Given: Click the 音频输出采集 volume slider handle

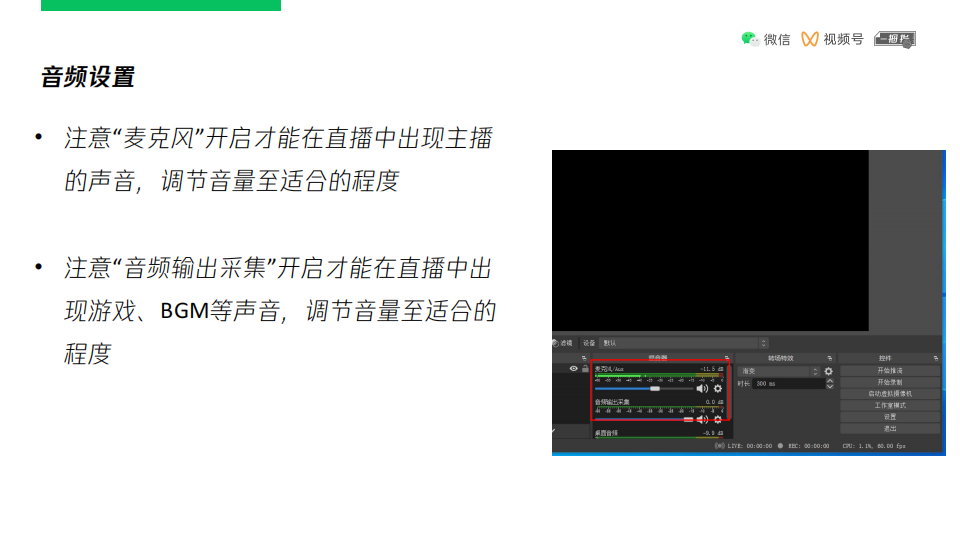Looking at the screenshot, I should coord(688,420).
